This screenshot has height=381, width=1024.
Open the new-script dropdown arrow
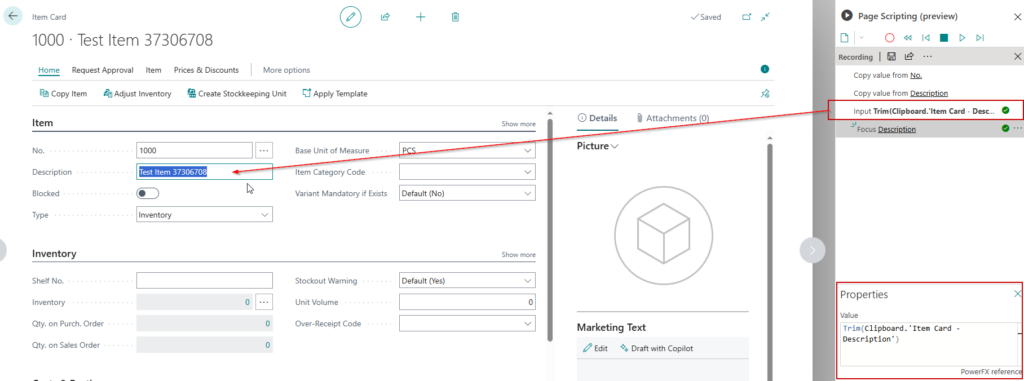point(861,38)
